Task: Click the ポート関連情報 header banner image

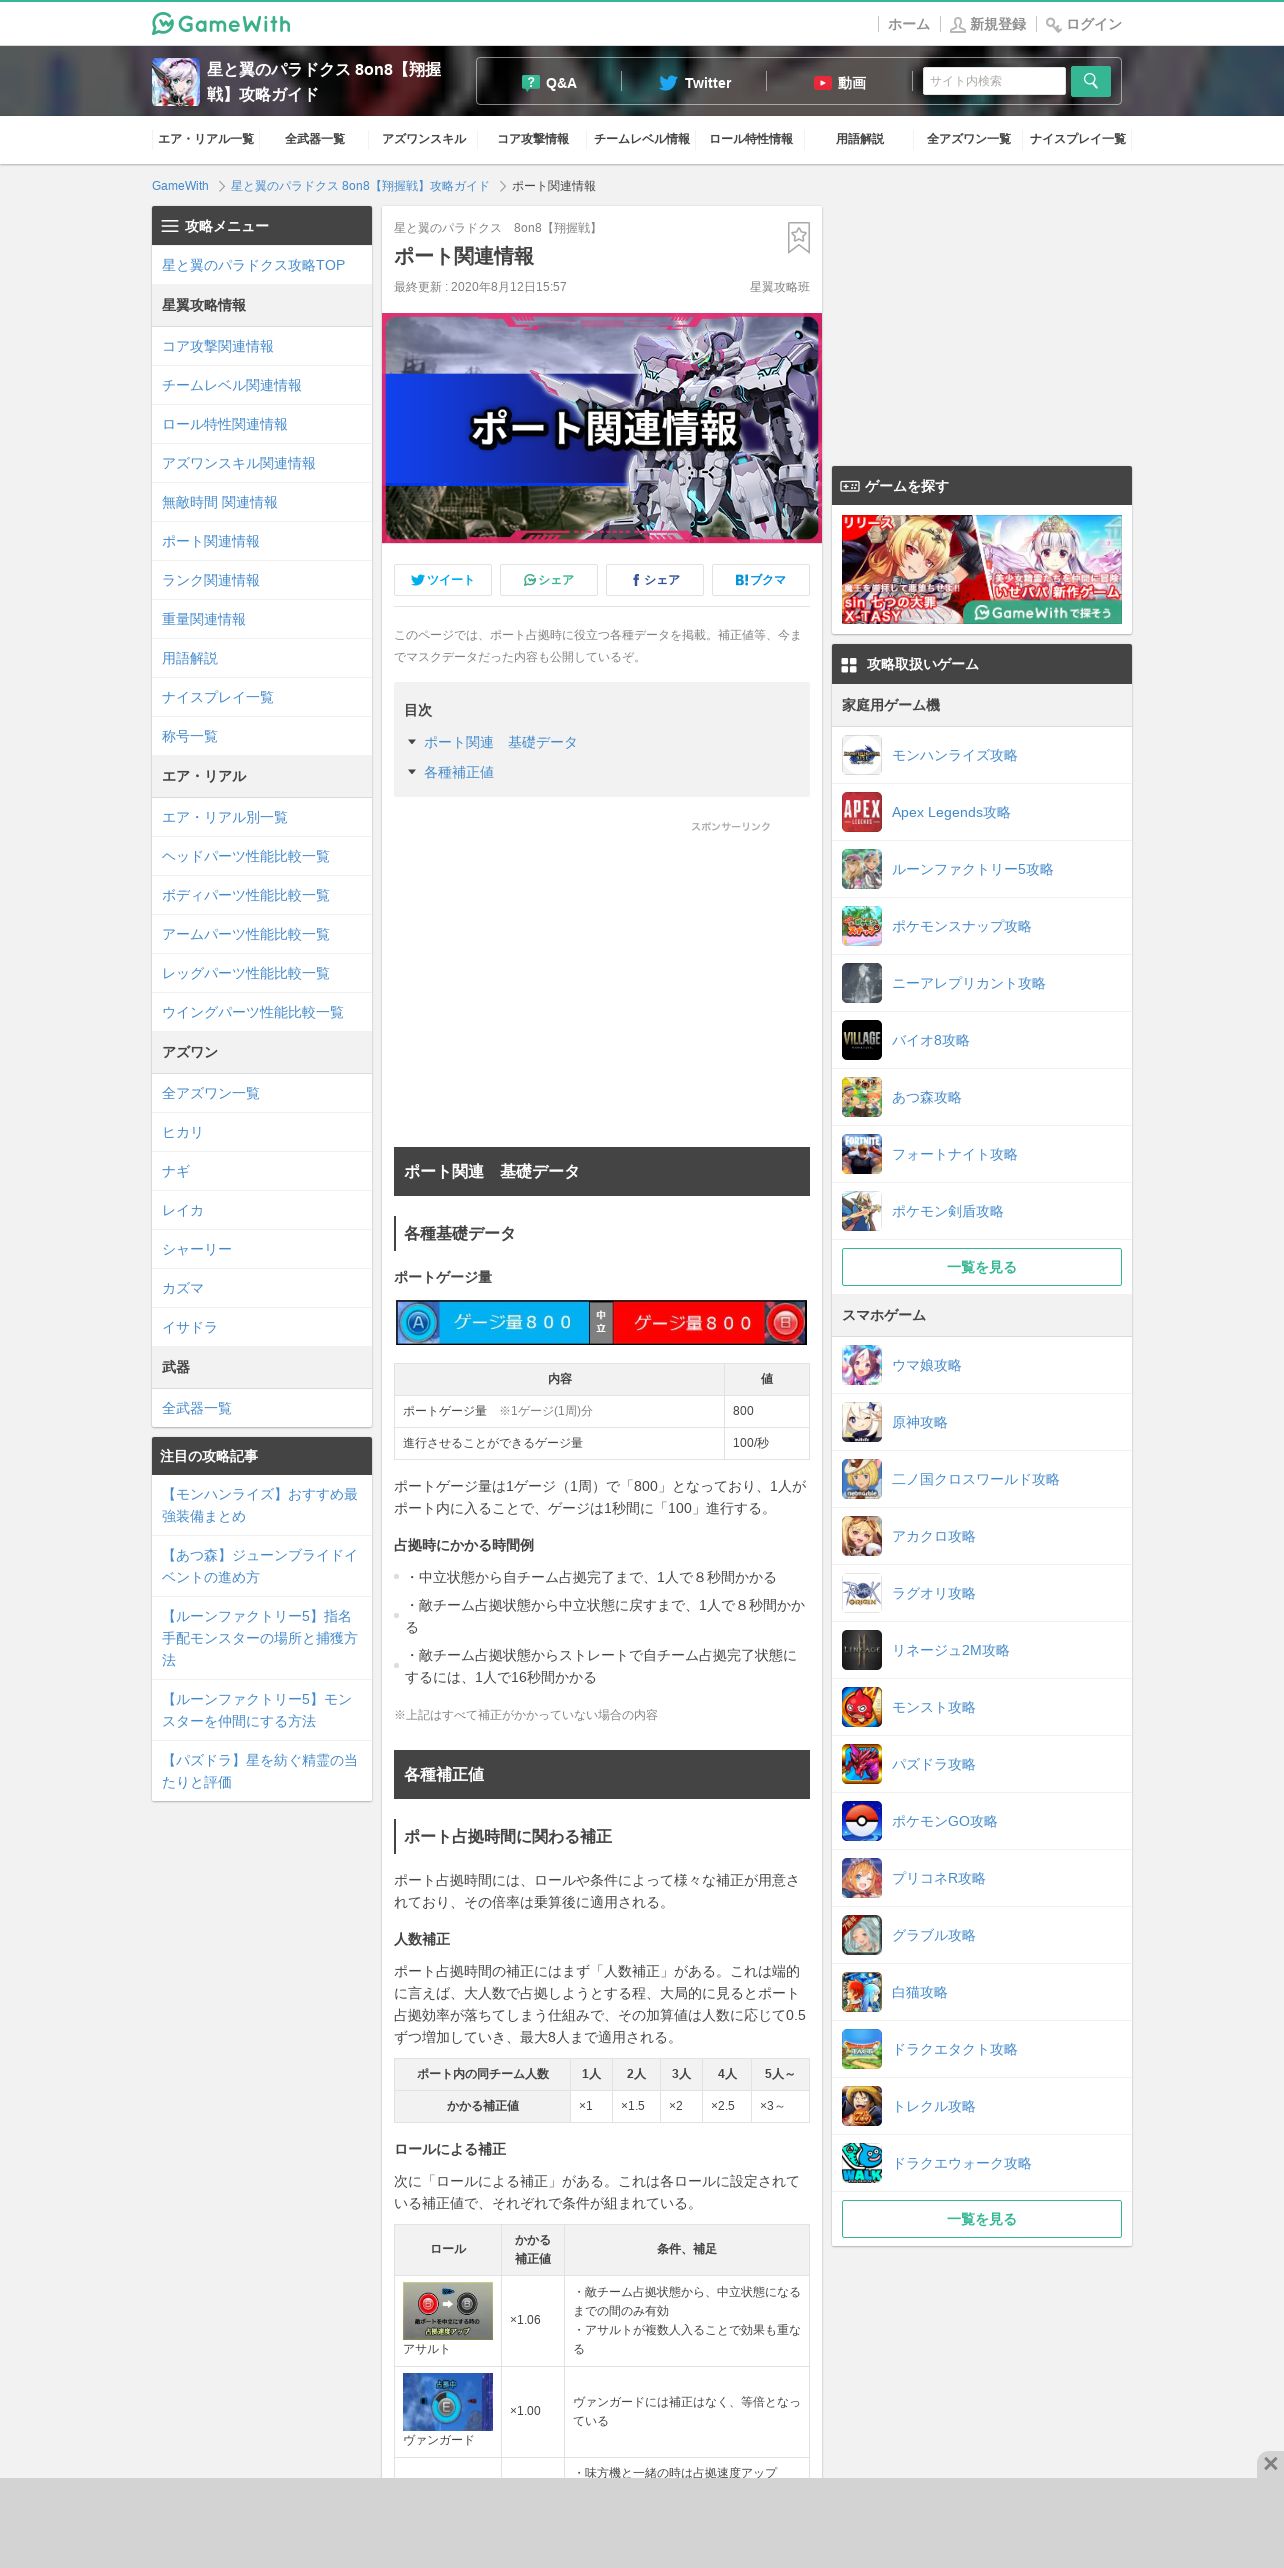Action: [602, 428]
